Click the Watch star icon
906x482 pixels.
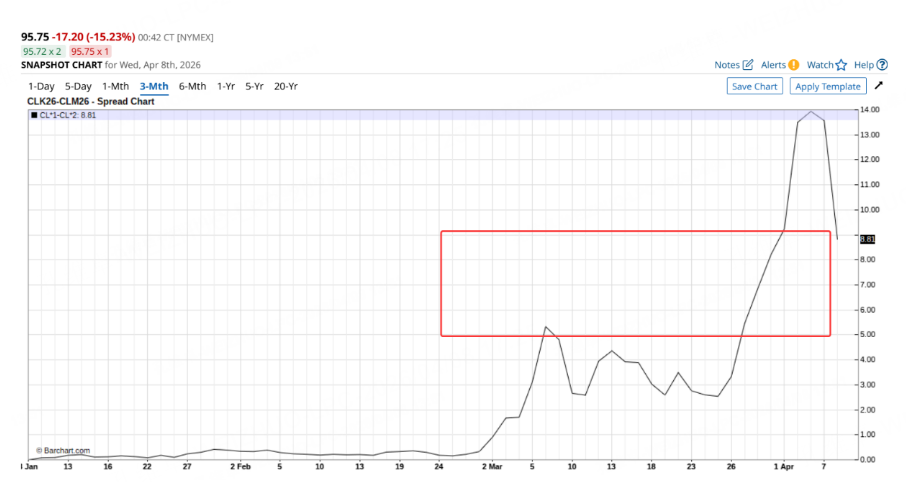pyautogui.click(x=841, y=65)
